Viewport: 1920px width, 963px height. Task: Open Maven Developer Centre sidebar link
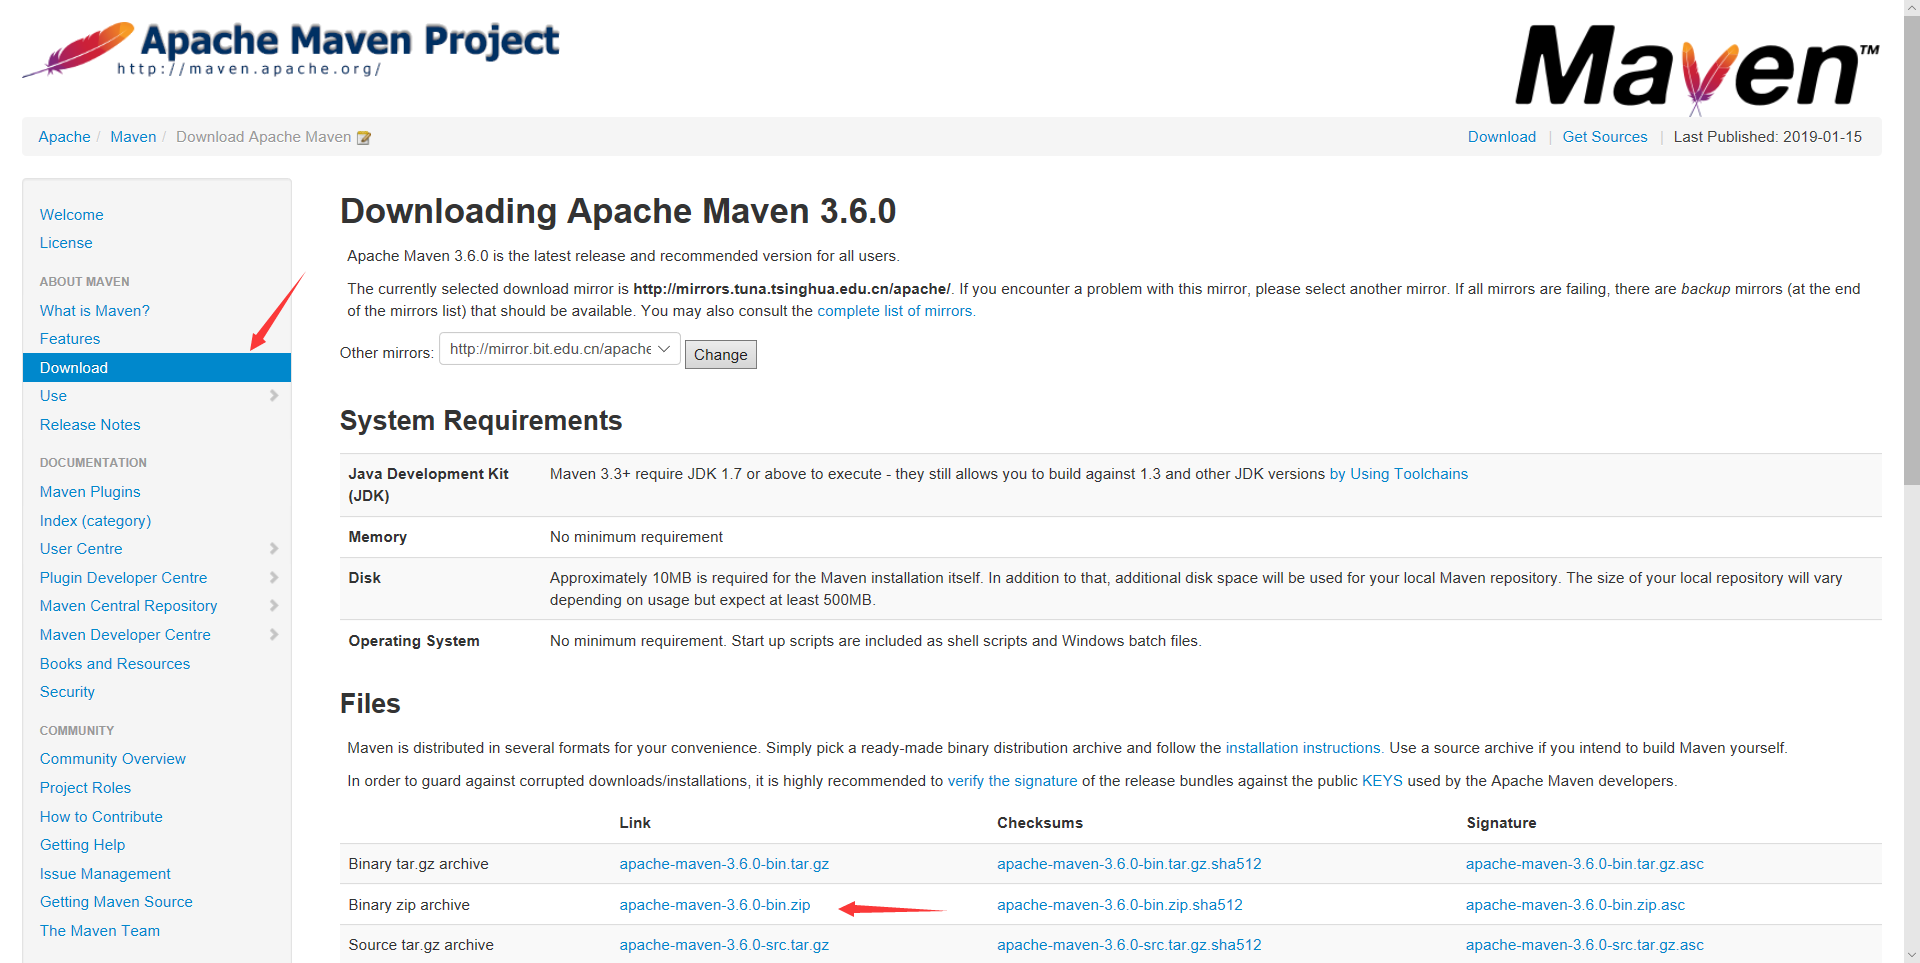tap(125, 635)
